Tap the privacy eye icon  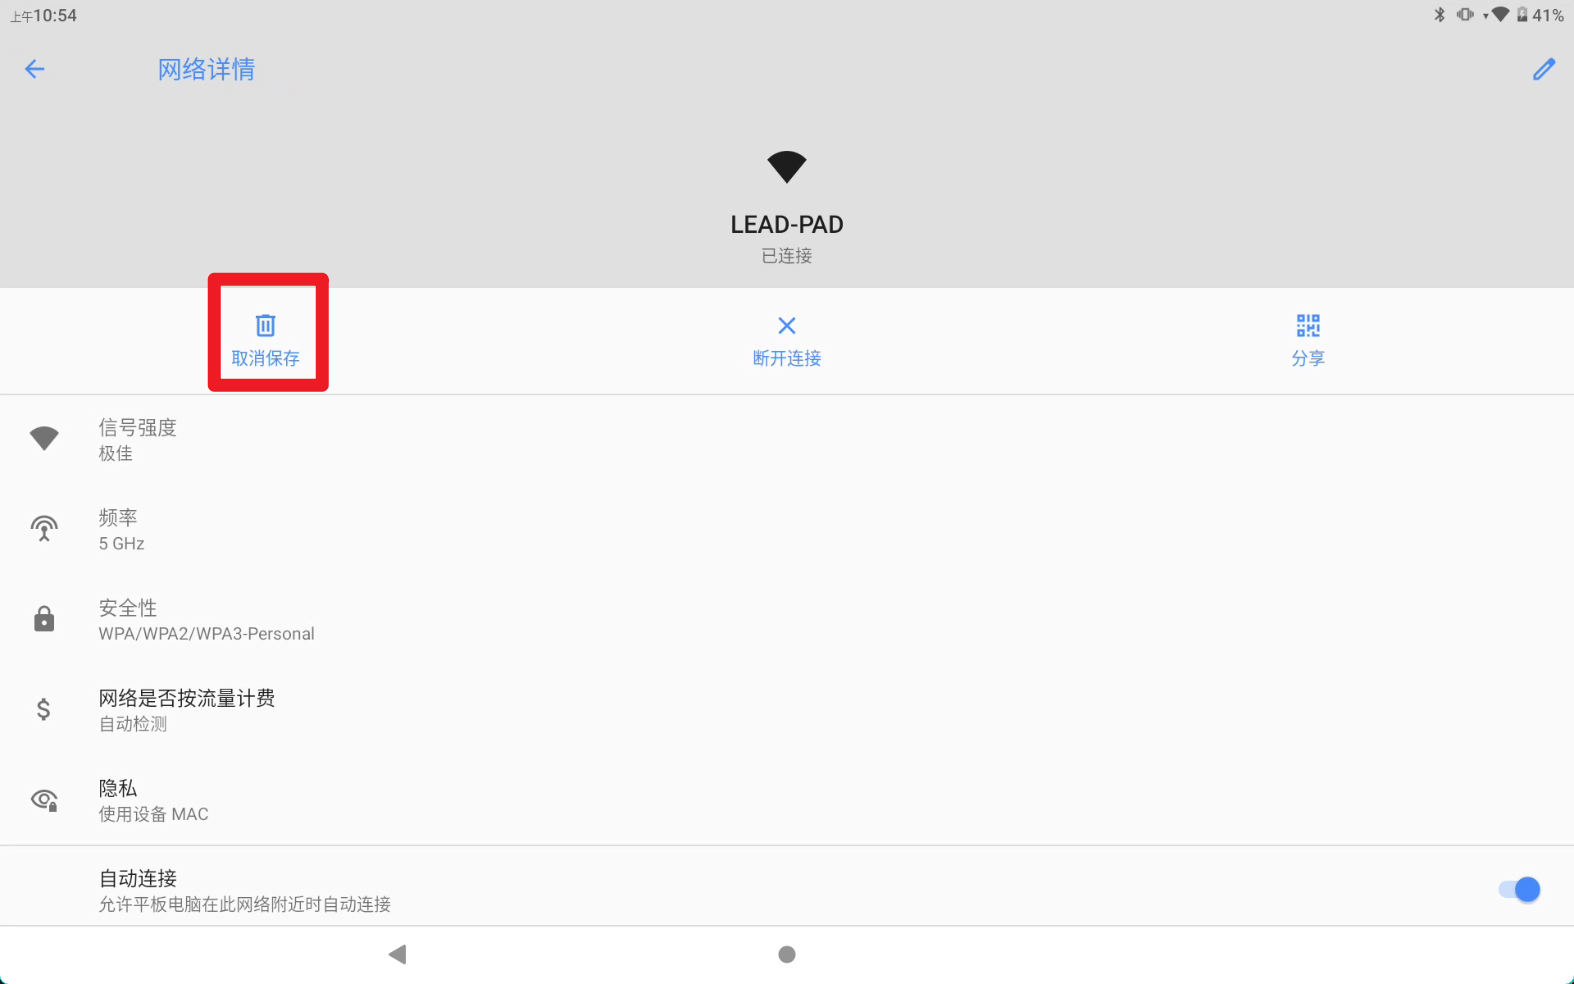(44, 799)
